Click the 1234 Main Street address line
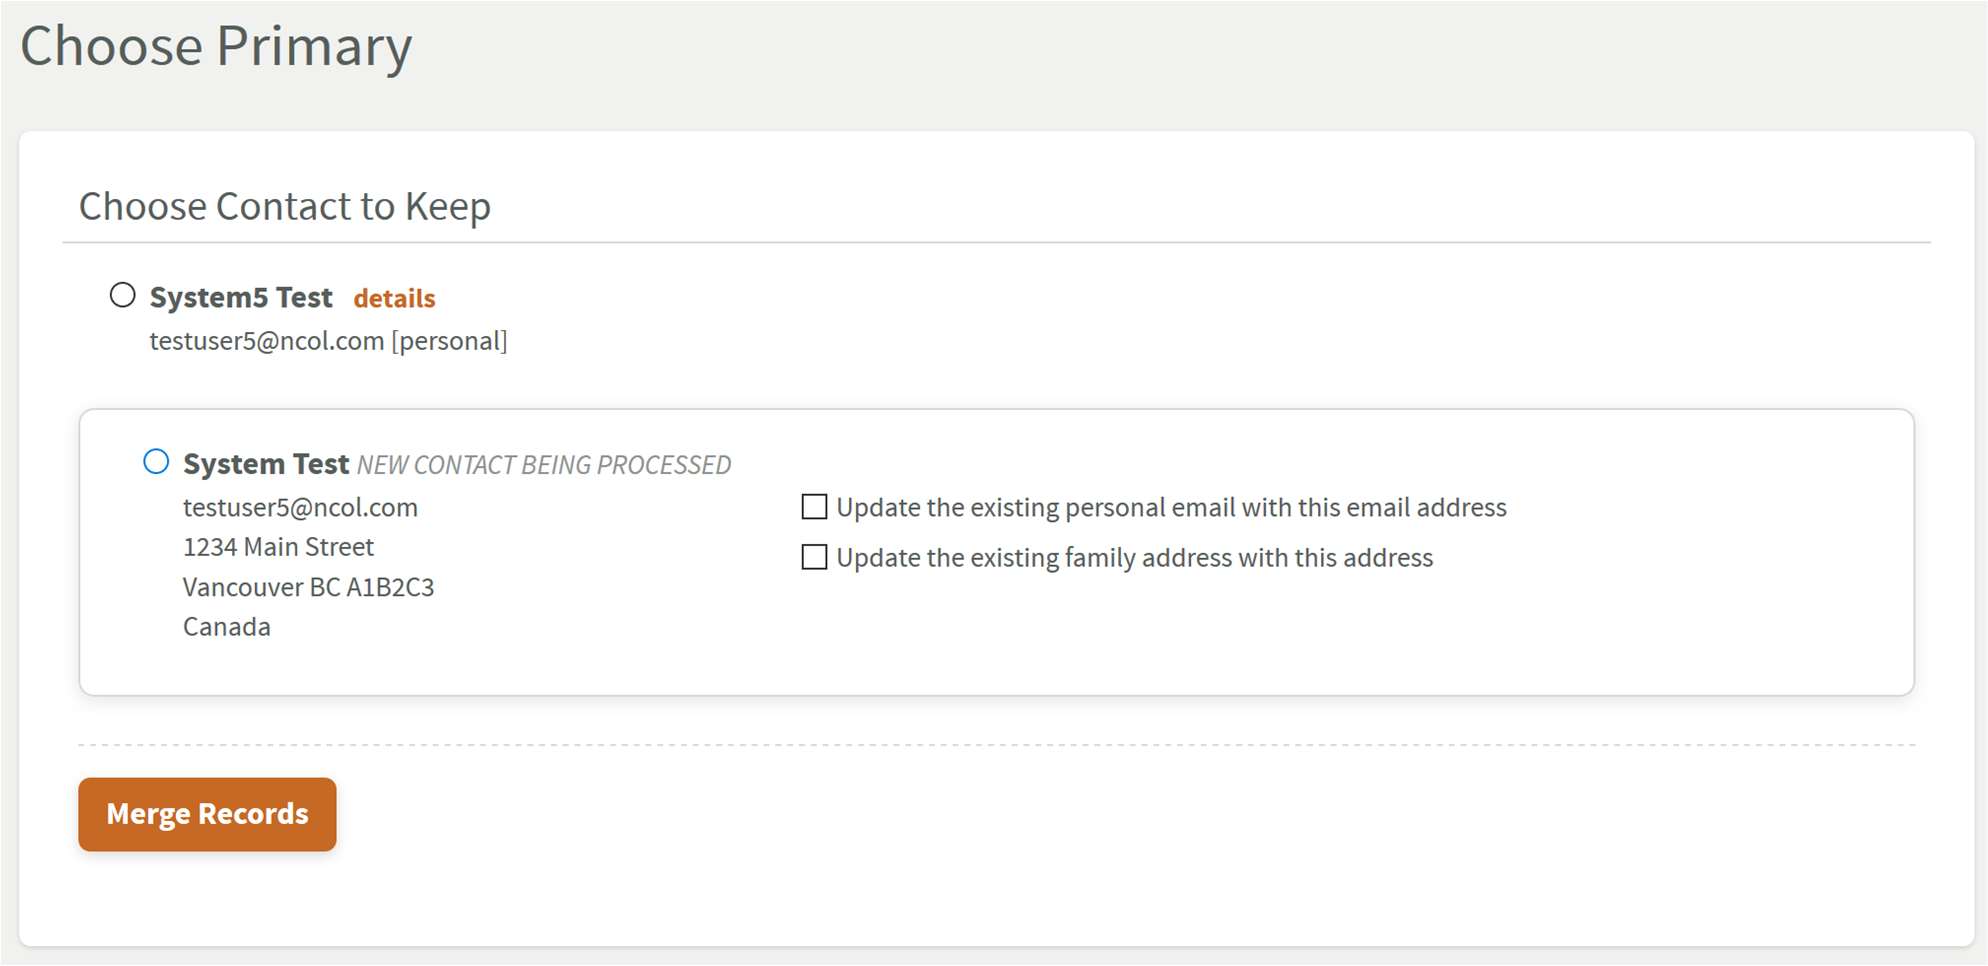This screenshot has width=1988, height=966. [x=278, y=547]
